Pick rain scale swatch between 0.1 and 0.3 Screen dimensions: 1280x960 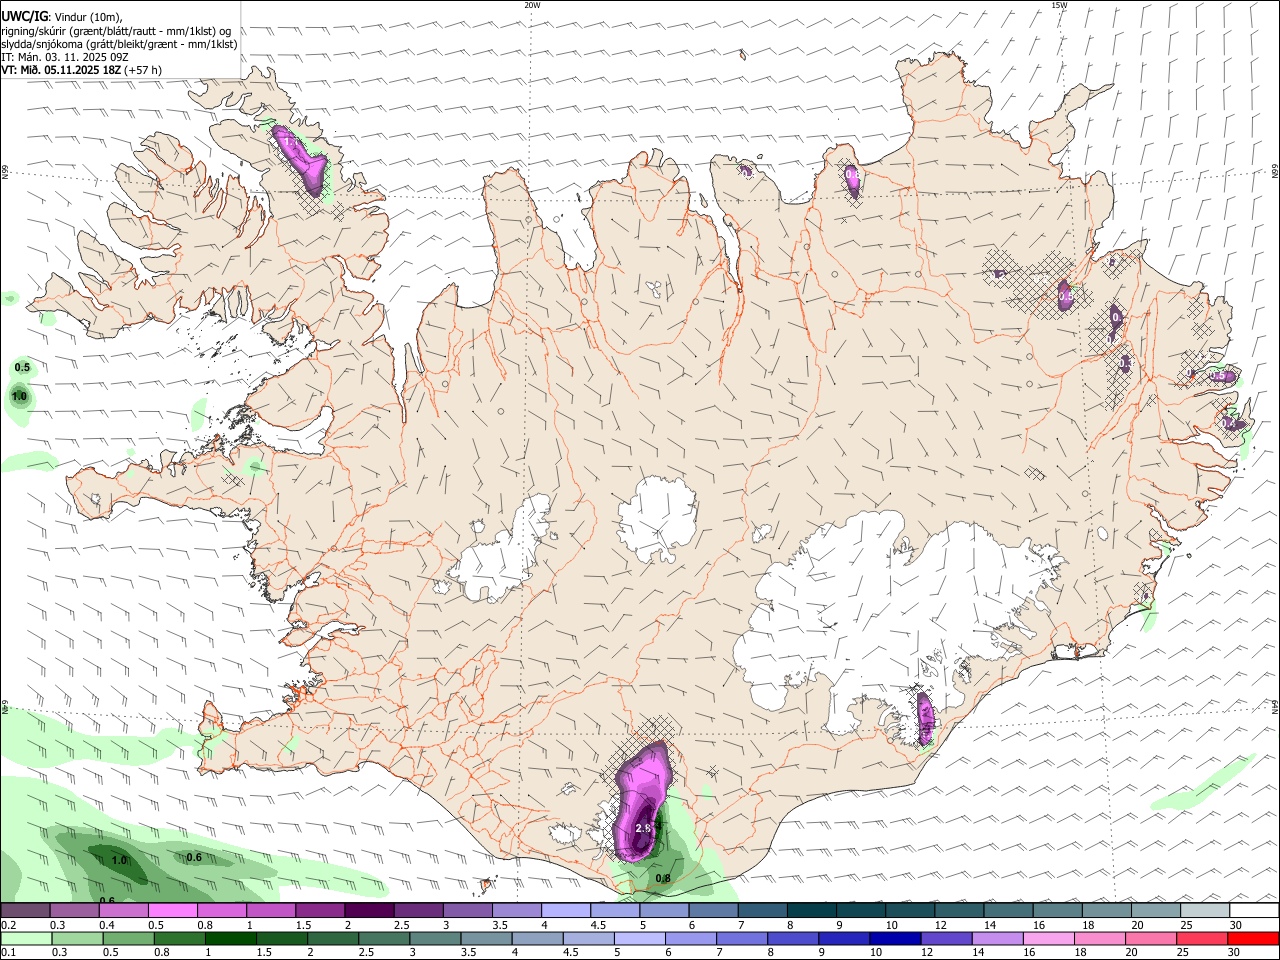tap(25, 938)
